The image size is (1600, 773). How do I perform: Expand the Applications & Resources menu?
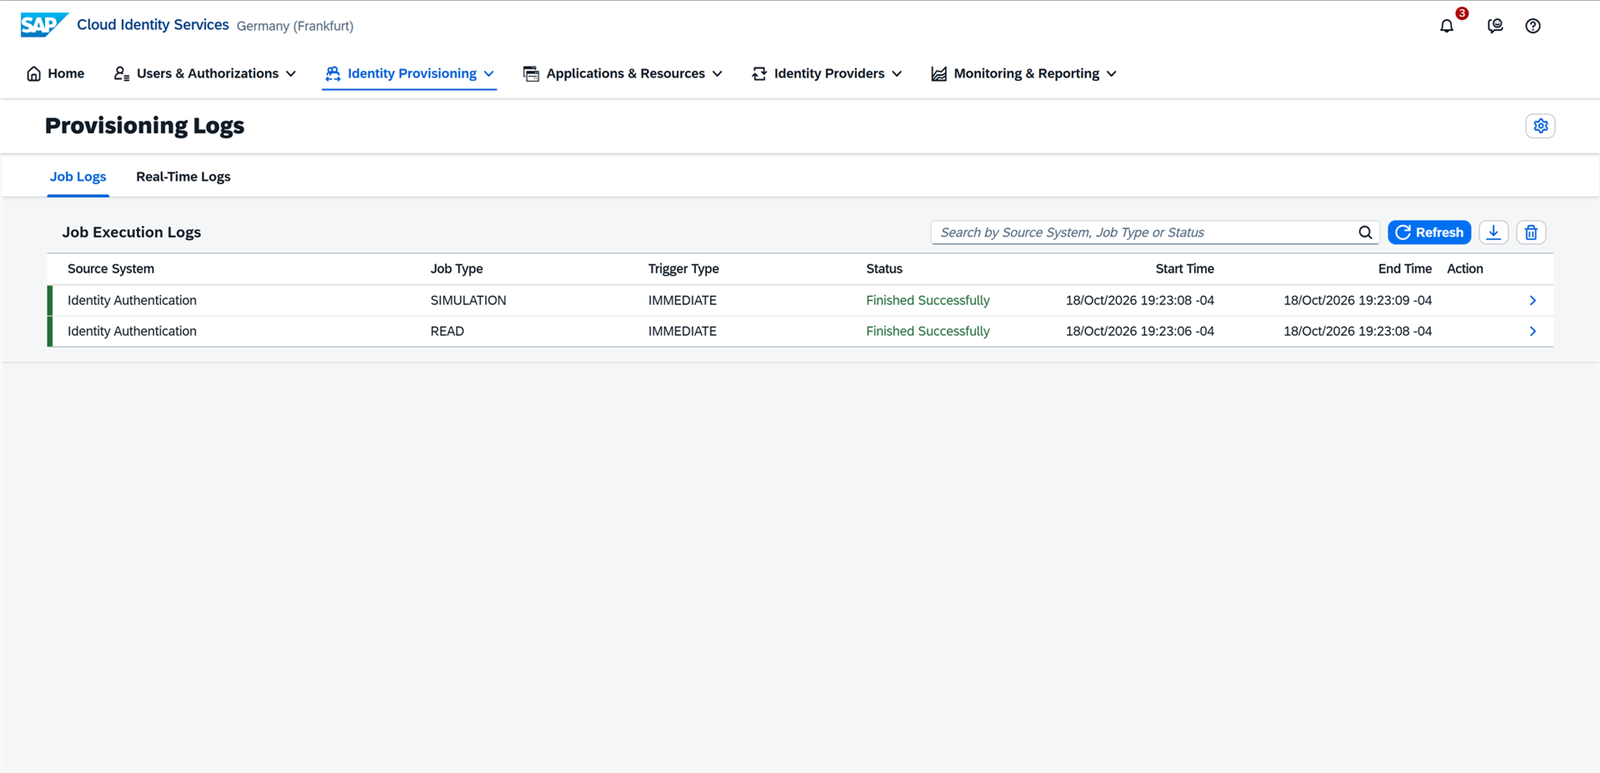[622, 73]
